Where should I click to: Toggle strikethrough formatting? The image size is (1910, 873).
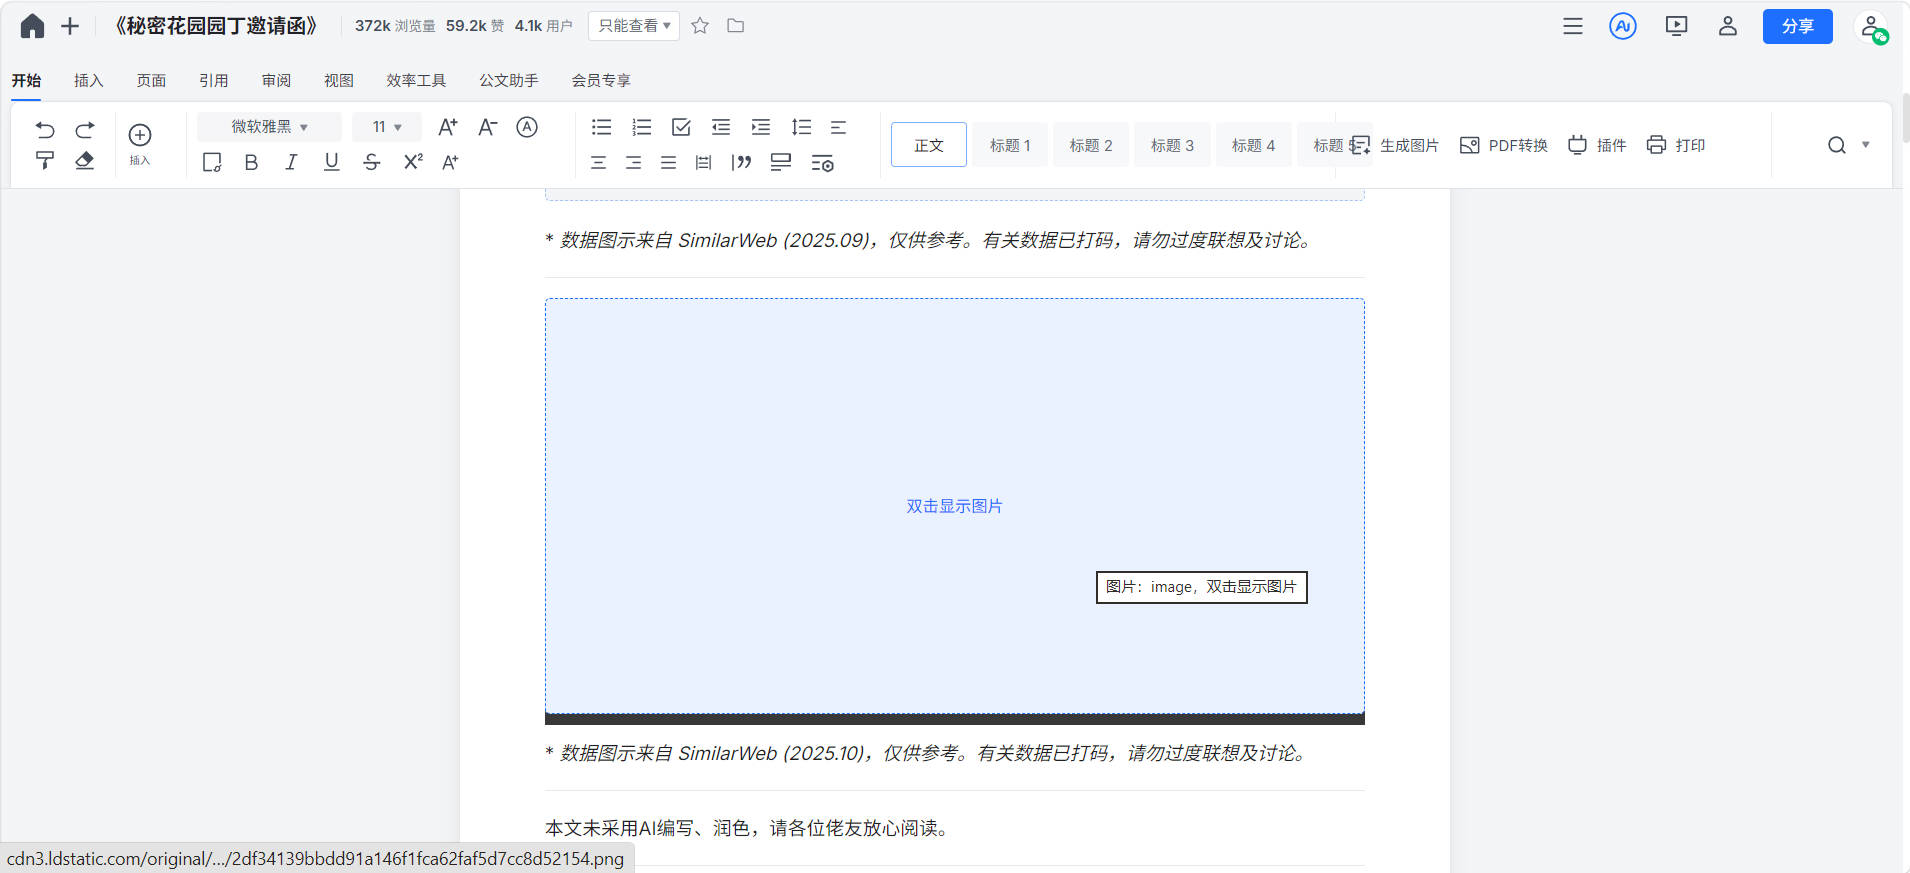(x=371, y=162)
